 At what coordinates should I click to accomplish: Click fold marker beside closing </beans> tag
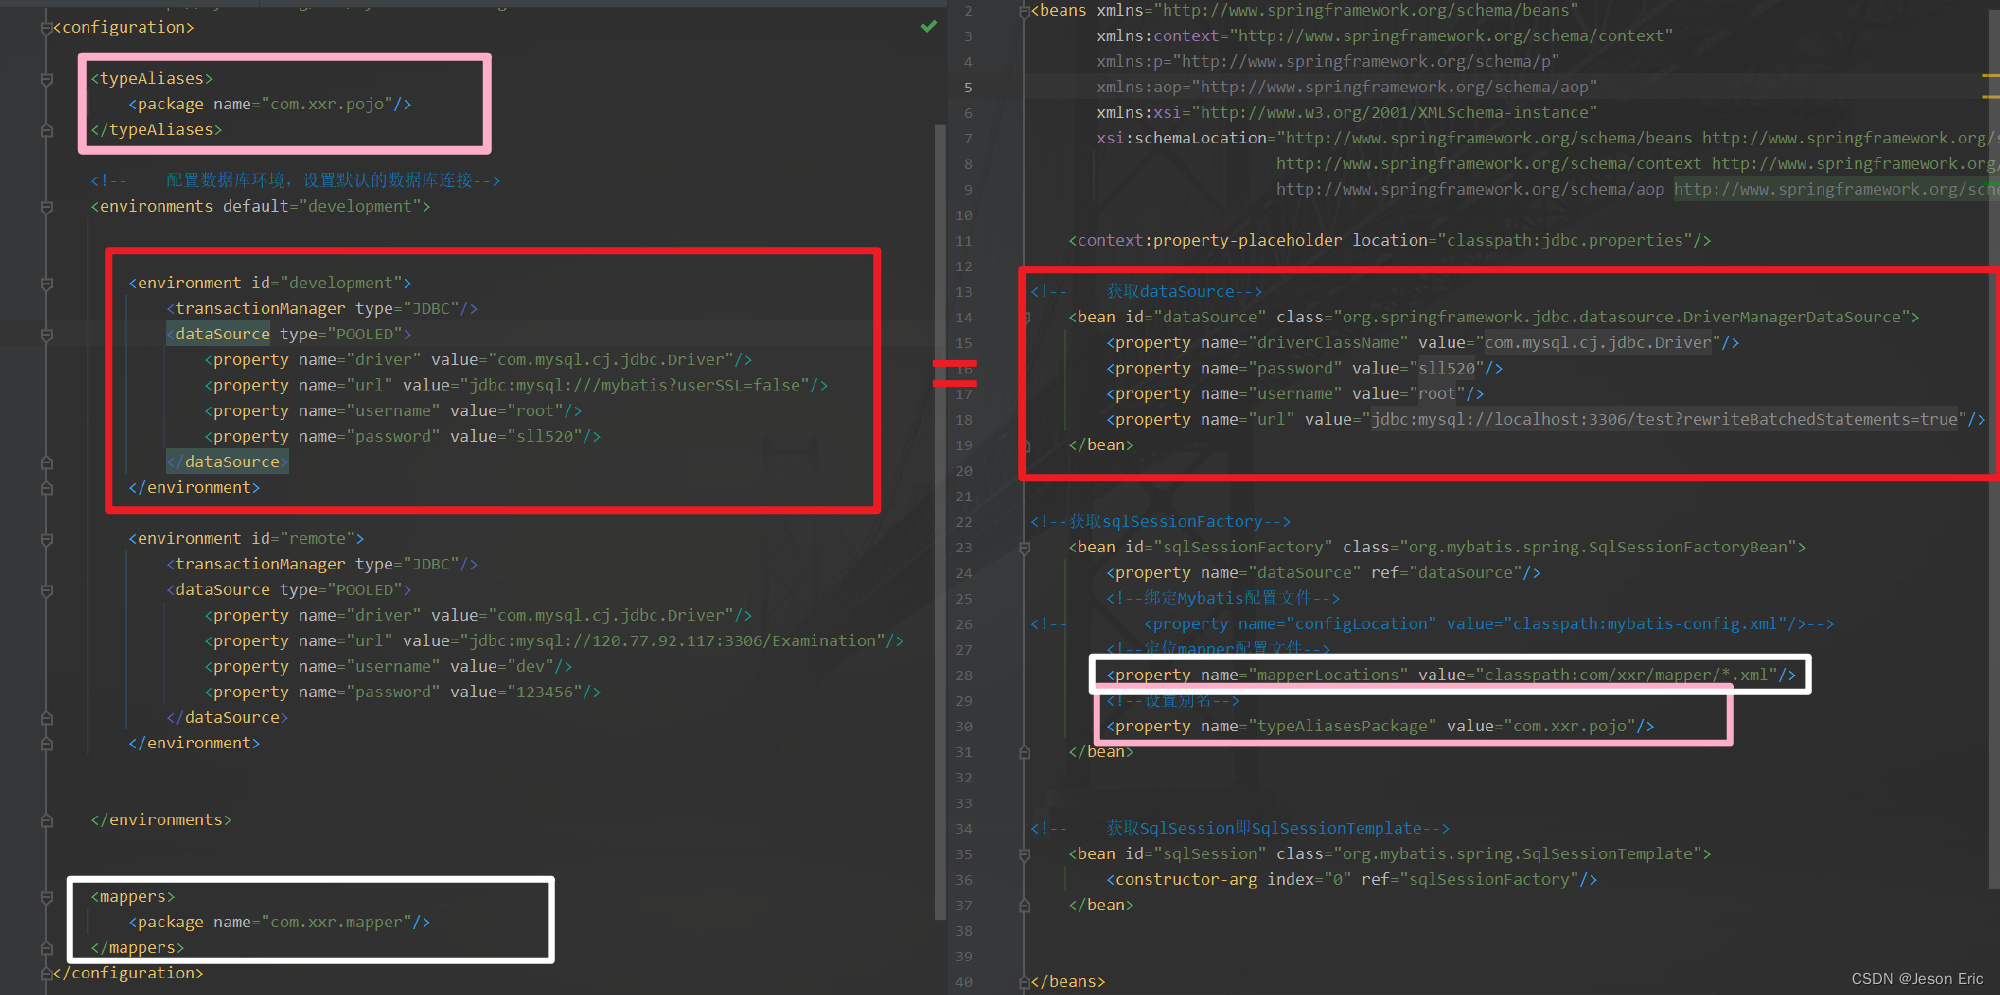[x=1025, y=982]
